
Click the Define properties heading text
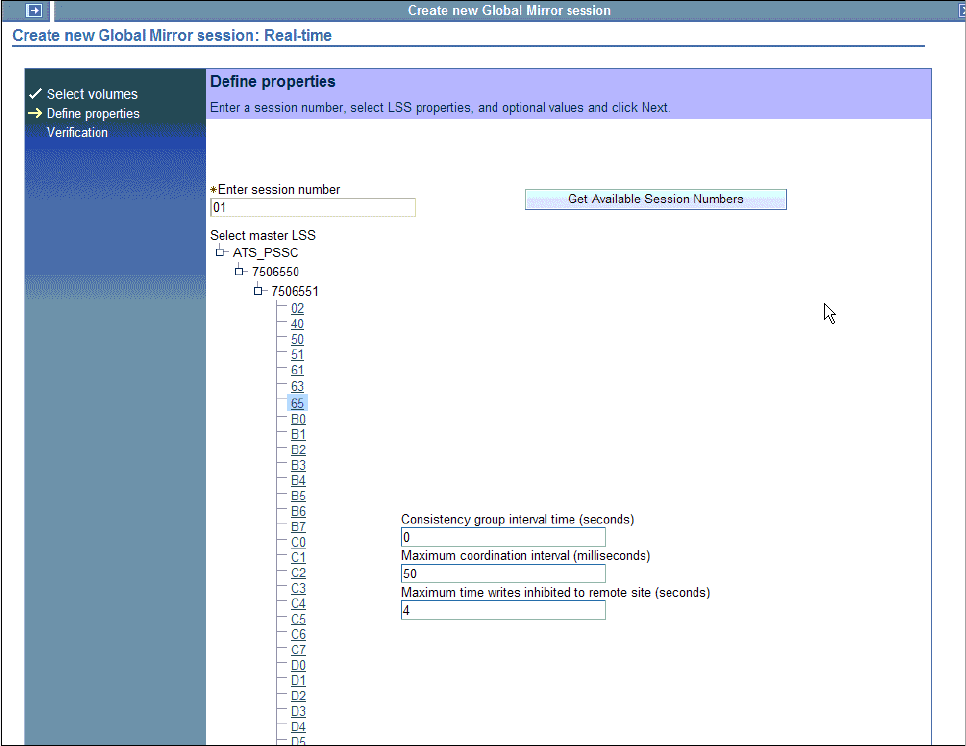(x=273, y=81)
